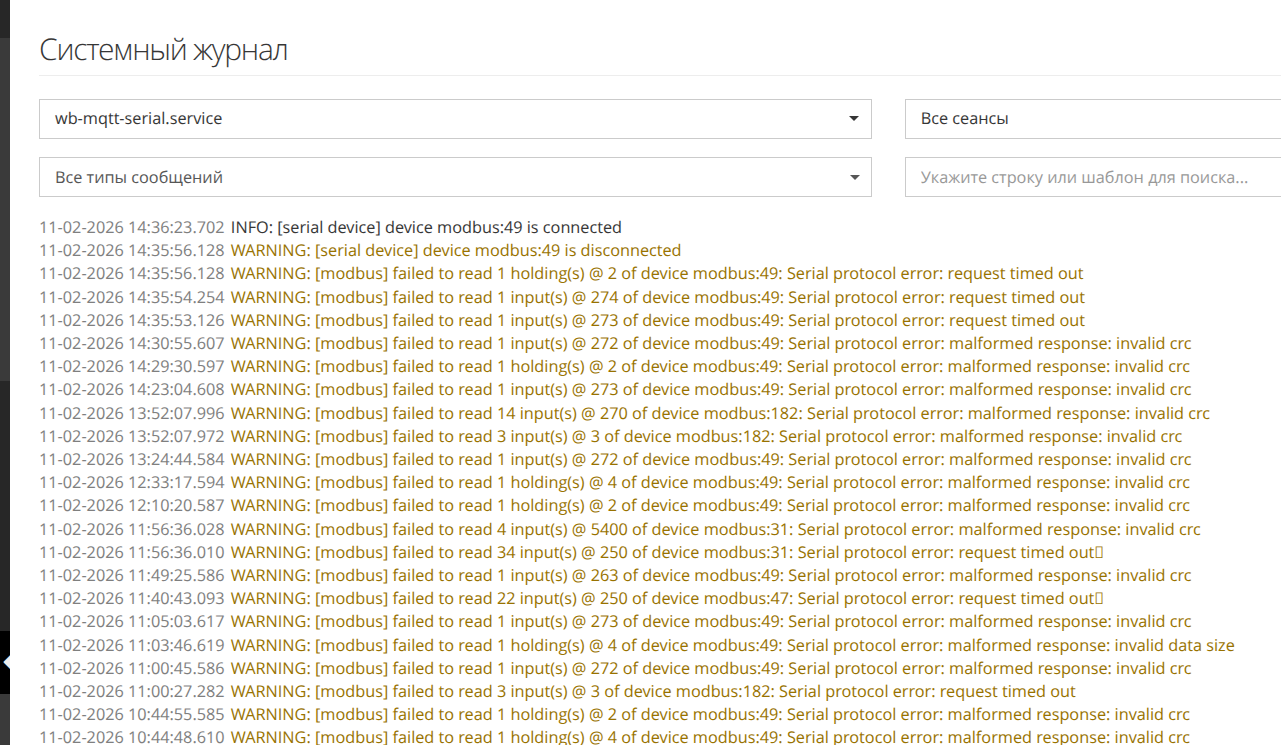Click the 'Системный журнал' page heading
Screen dimensions: 1281x745
163,50
